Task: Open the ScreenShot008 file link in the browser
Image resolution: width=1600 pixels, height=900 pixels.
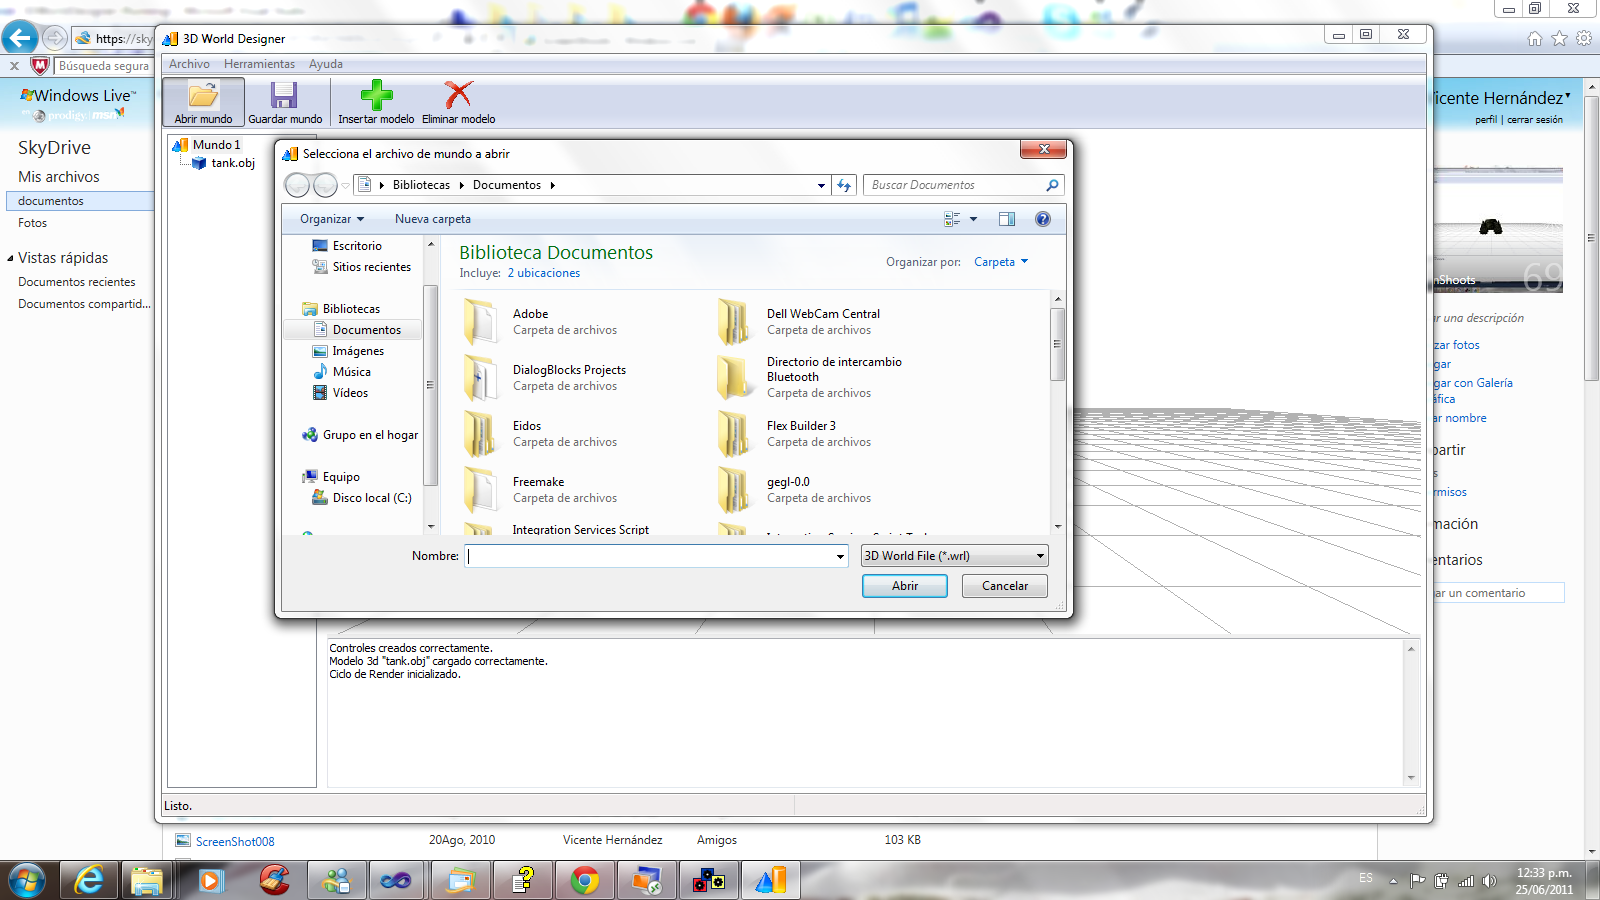Action: pos(235,842)
